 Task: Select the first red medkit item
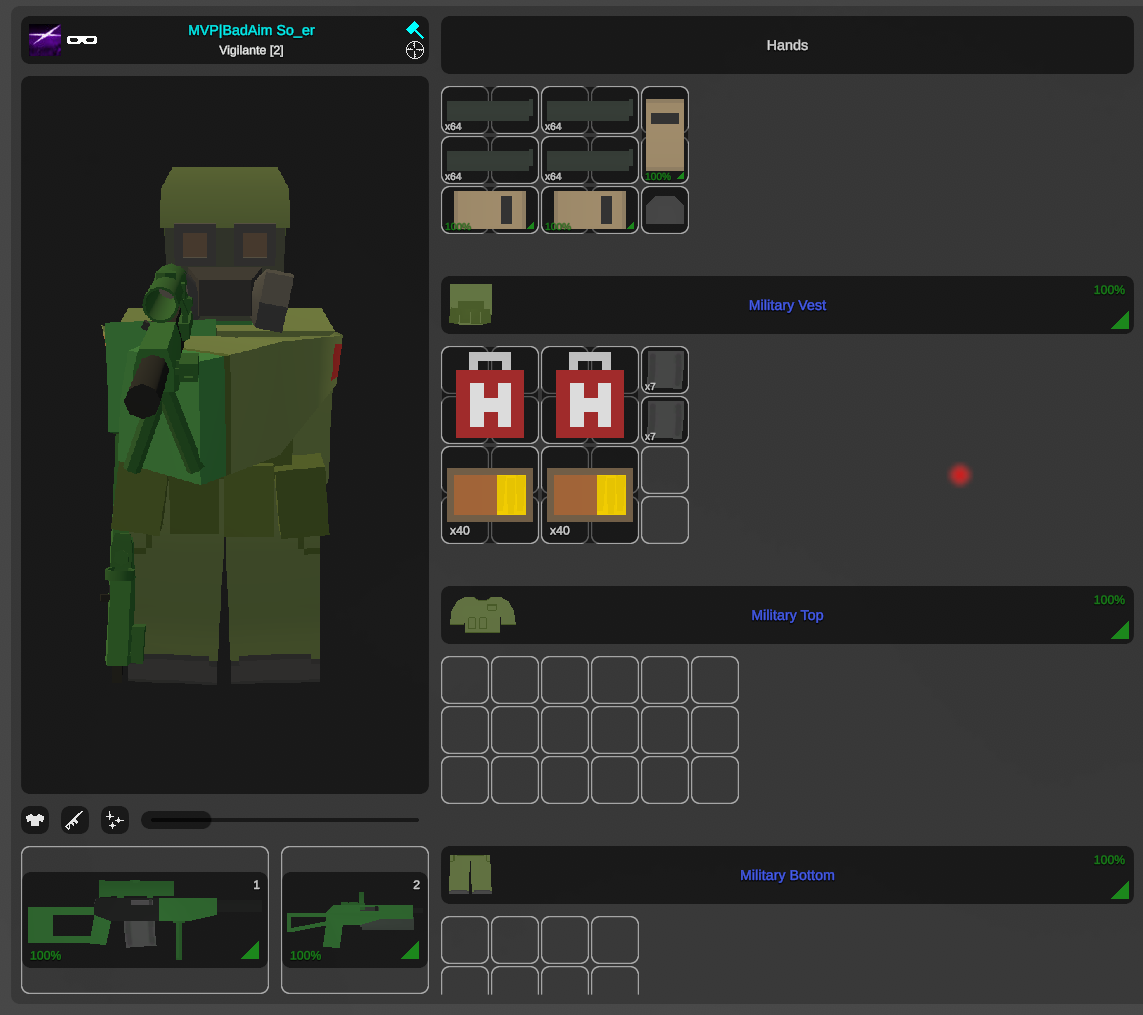coord(490,395)
